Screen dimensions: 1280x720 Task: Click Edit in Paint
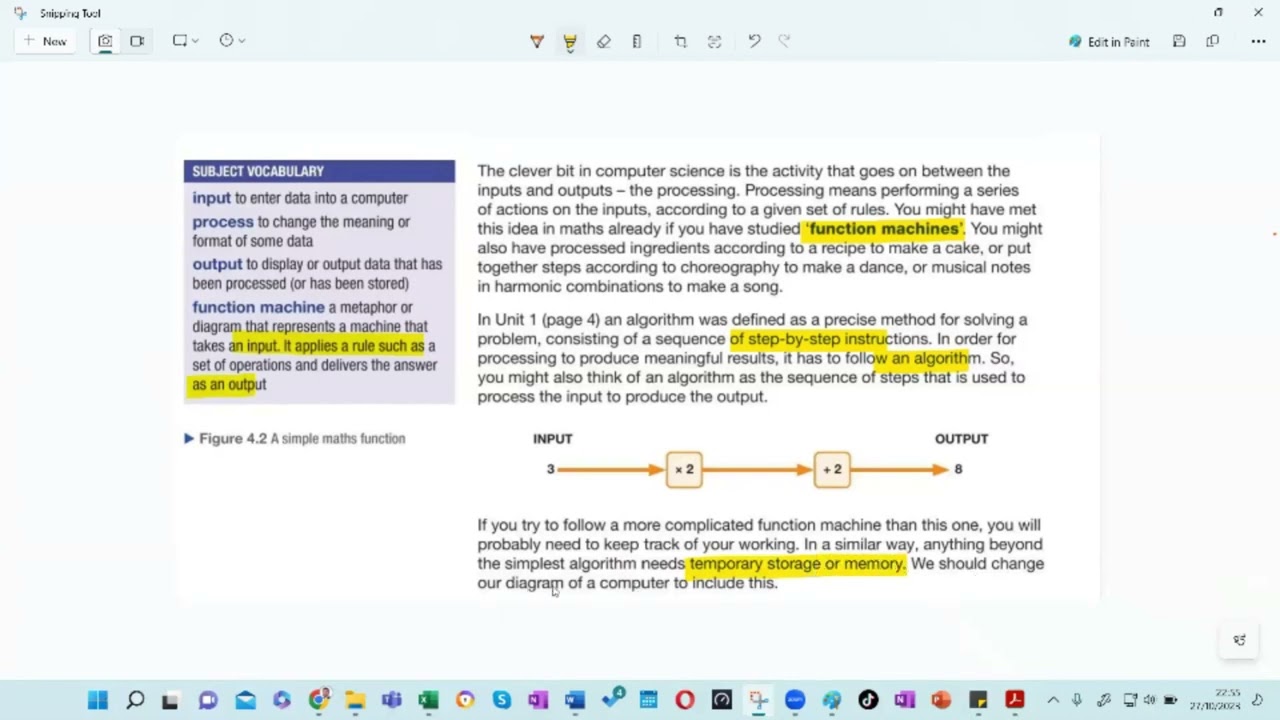[1109, 42]
